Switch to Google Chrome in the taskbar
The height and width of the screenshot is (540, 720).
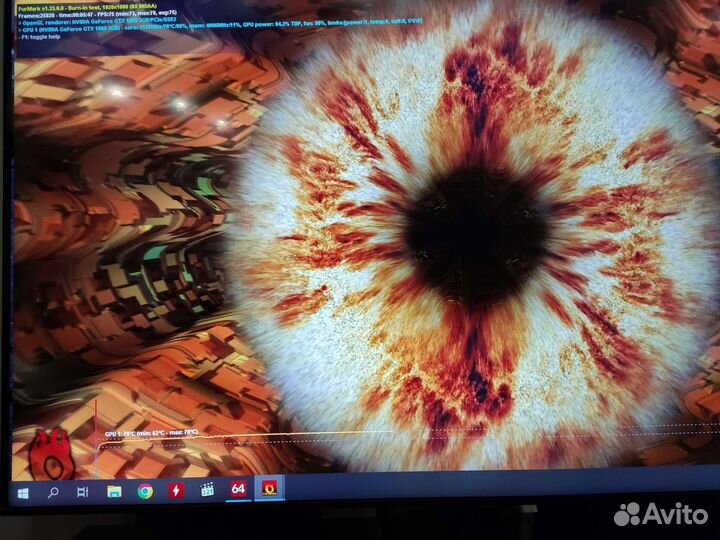click(145, 491)
